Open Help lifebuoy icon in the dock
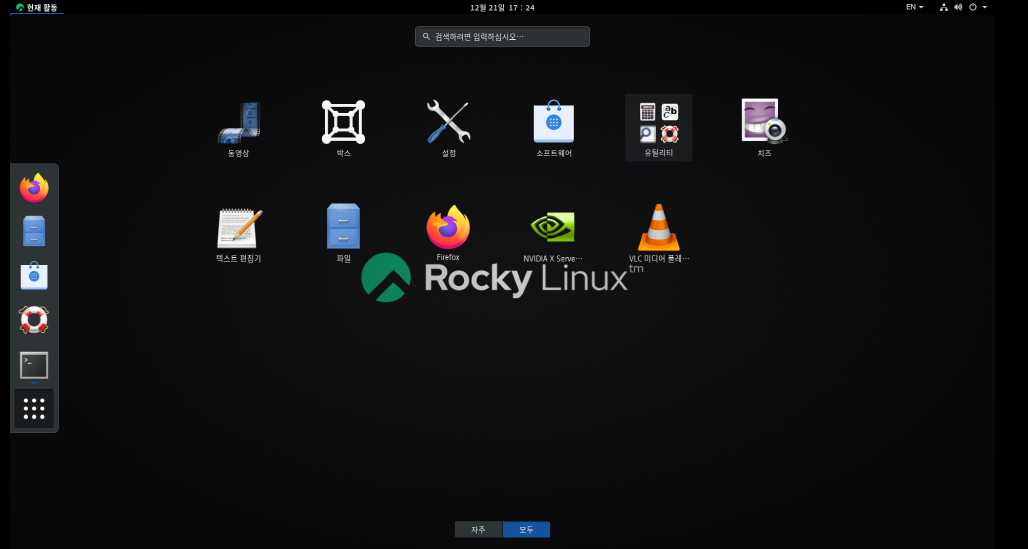 click(x=34, y=320)
